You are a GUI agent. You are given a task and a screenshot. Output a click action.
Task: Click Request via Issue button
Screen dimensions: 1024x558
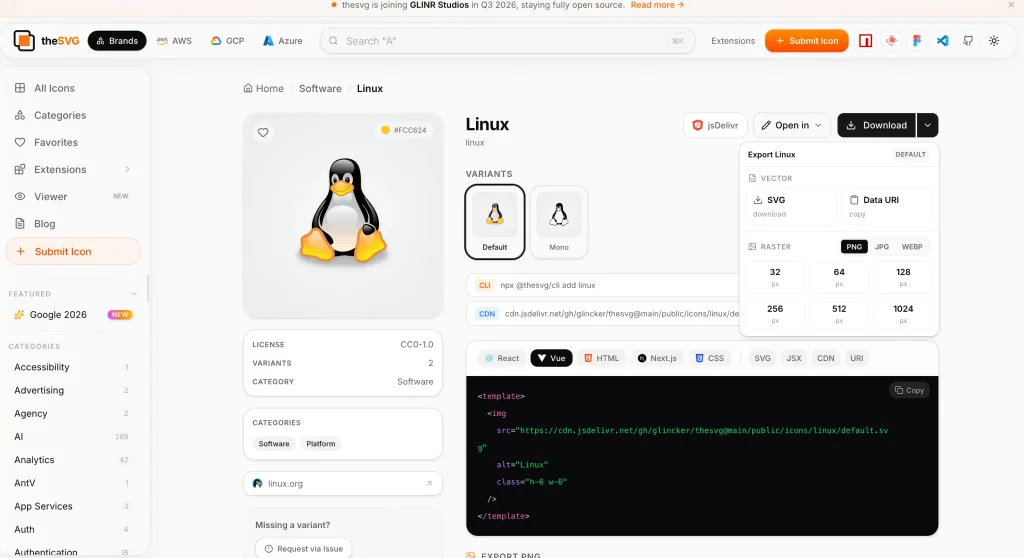coord(304,549)
